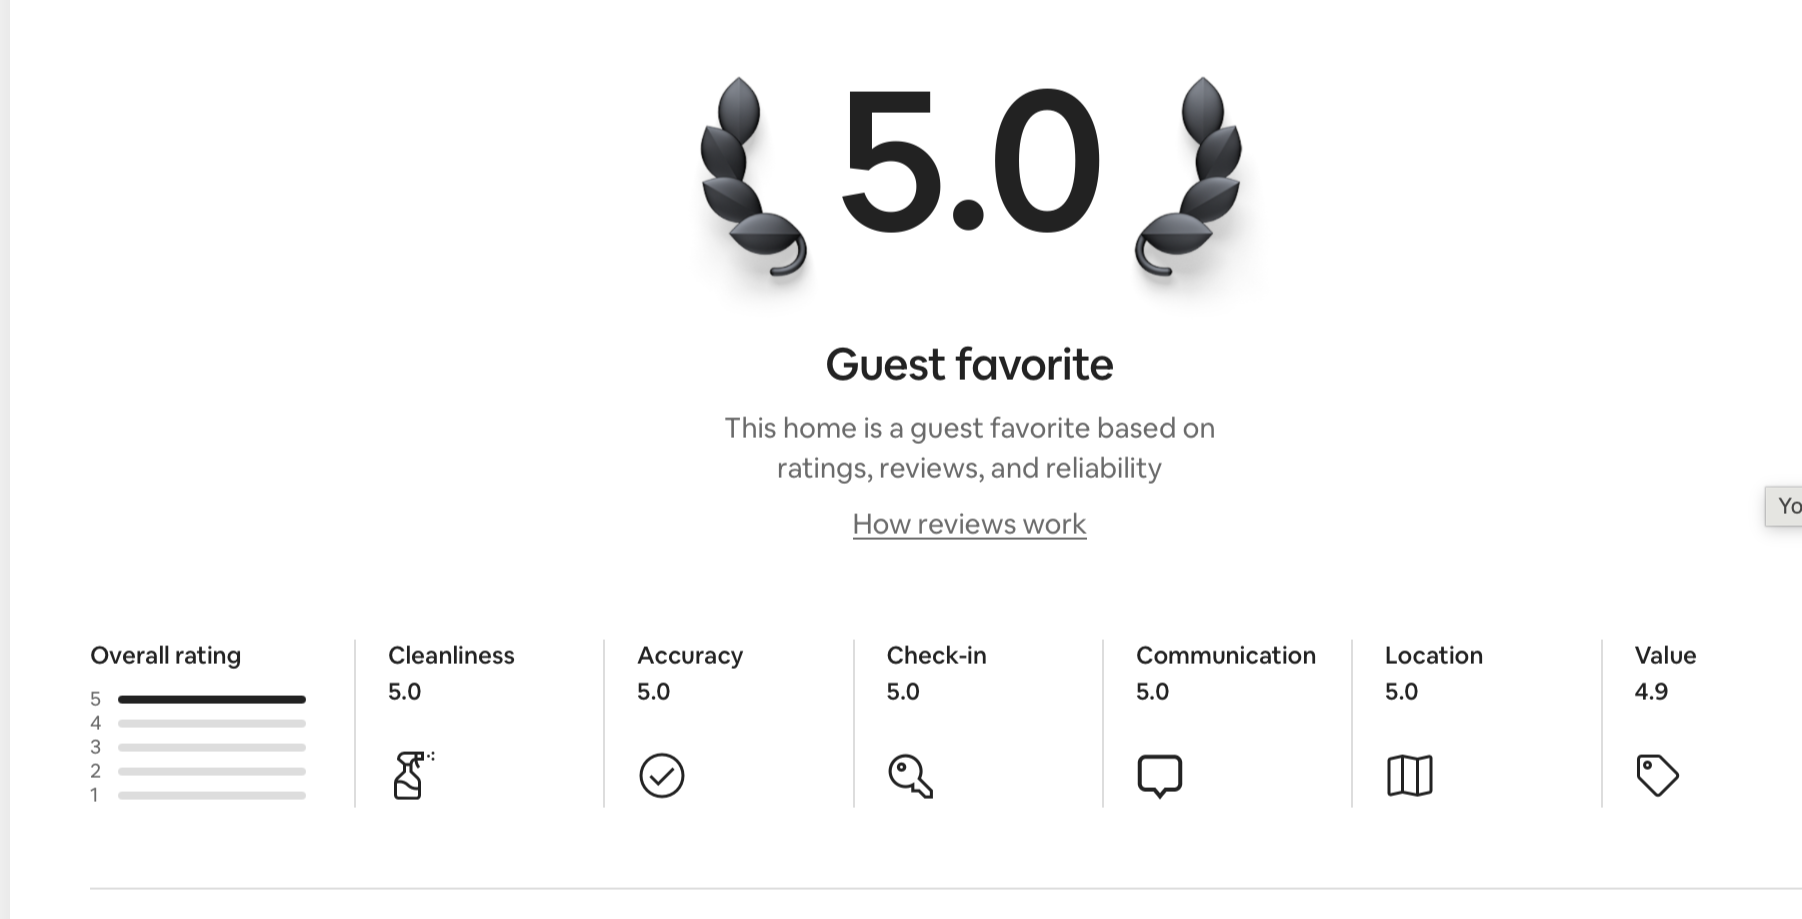Click the 5-star rating bar
The height and width of the screenshot is (919, 1802).
point(211,699)
